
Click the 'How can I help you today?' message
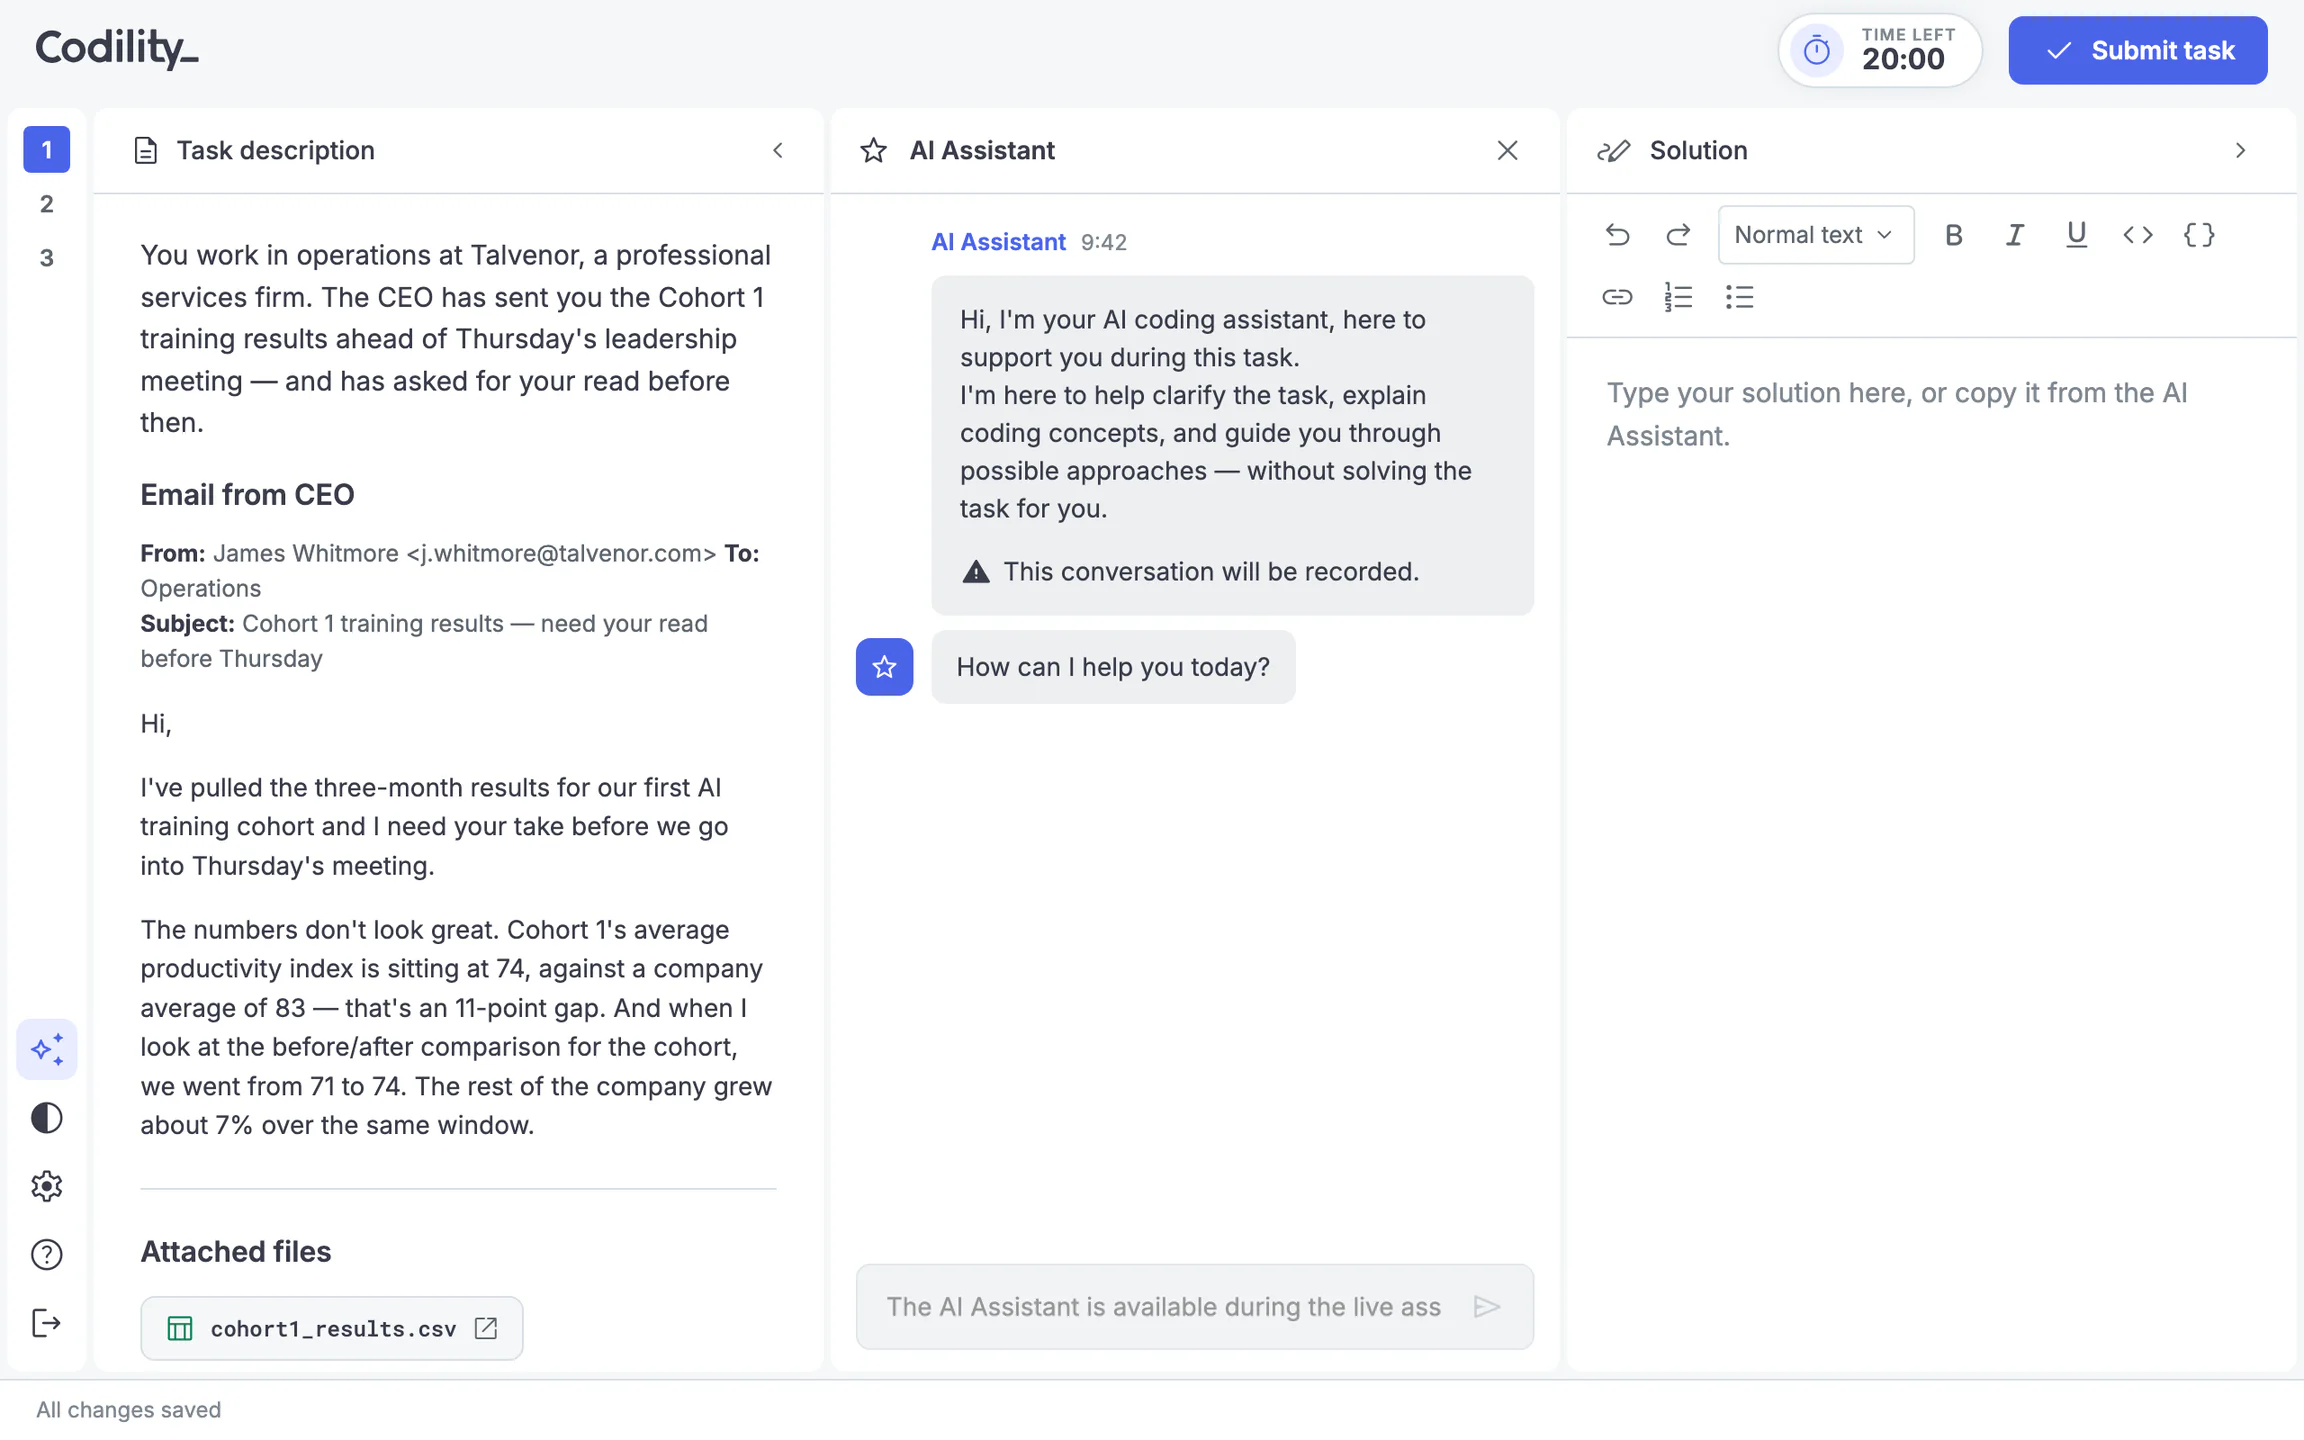click(1113, 667)
